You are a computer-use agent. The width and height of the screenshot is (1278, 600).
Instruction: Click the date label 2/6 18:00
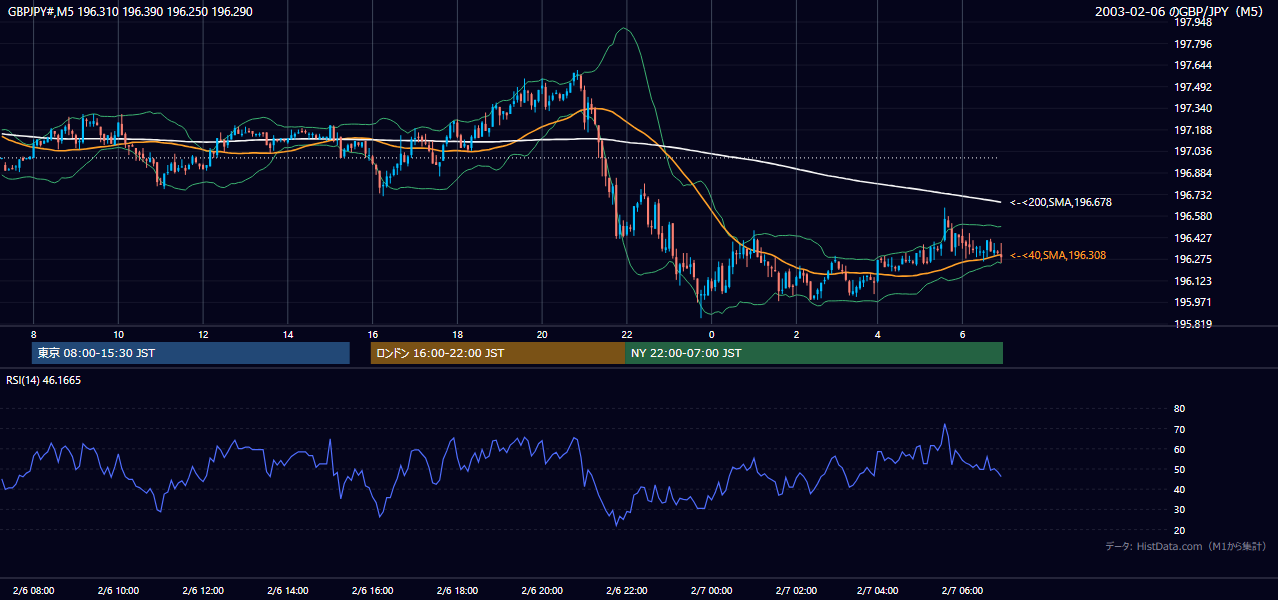[x=457, y=590]
